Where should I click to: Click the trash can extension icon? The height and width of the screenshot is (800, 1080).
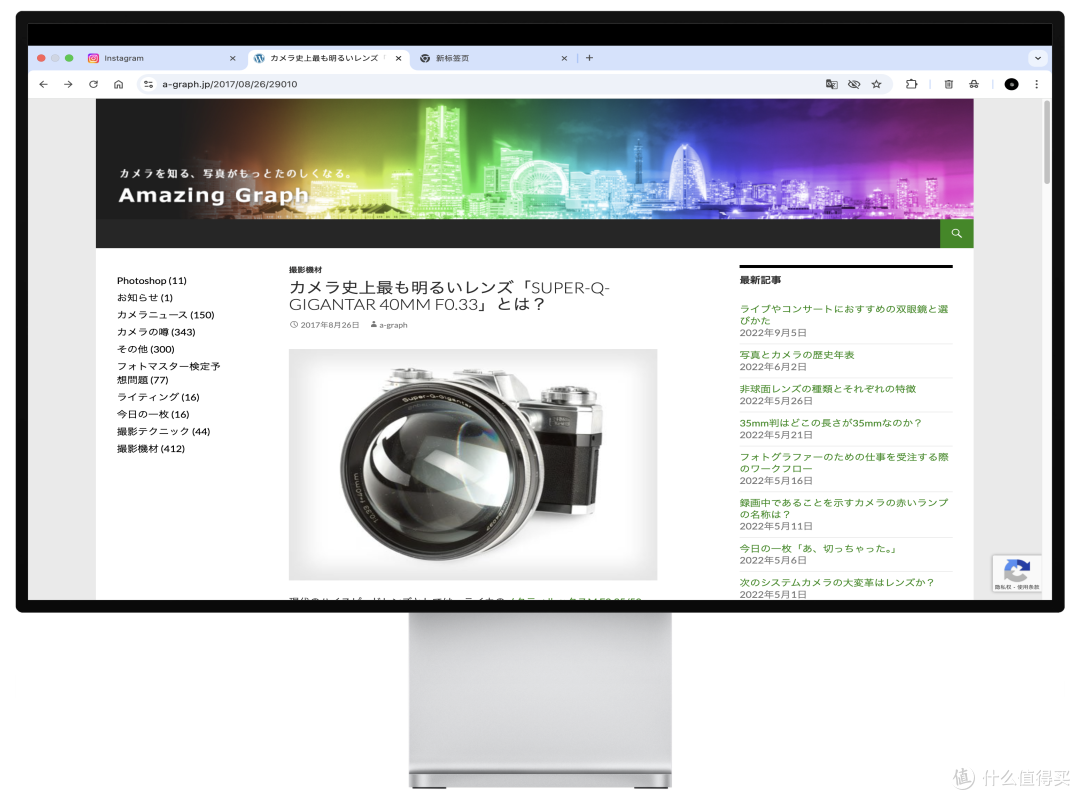pos(948,84)
